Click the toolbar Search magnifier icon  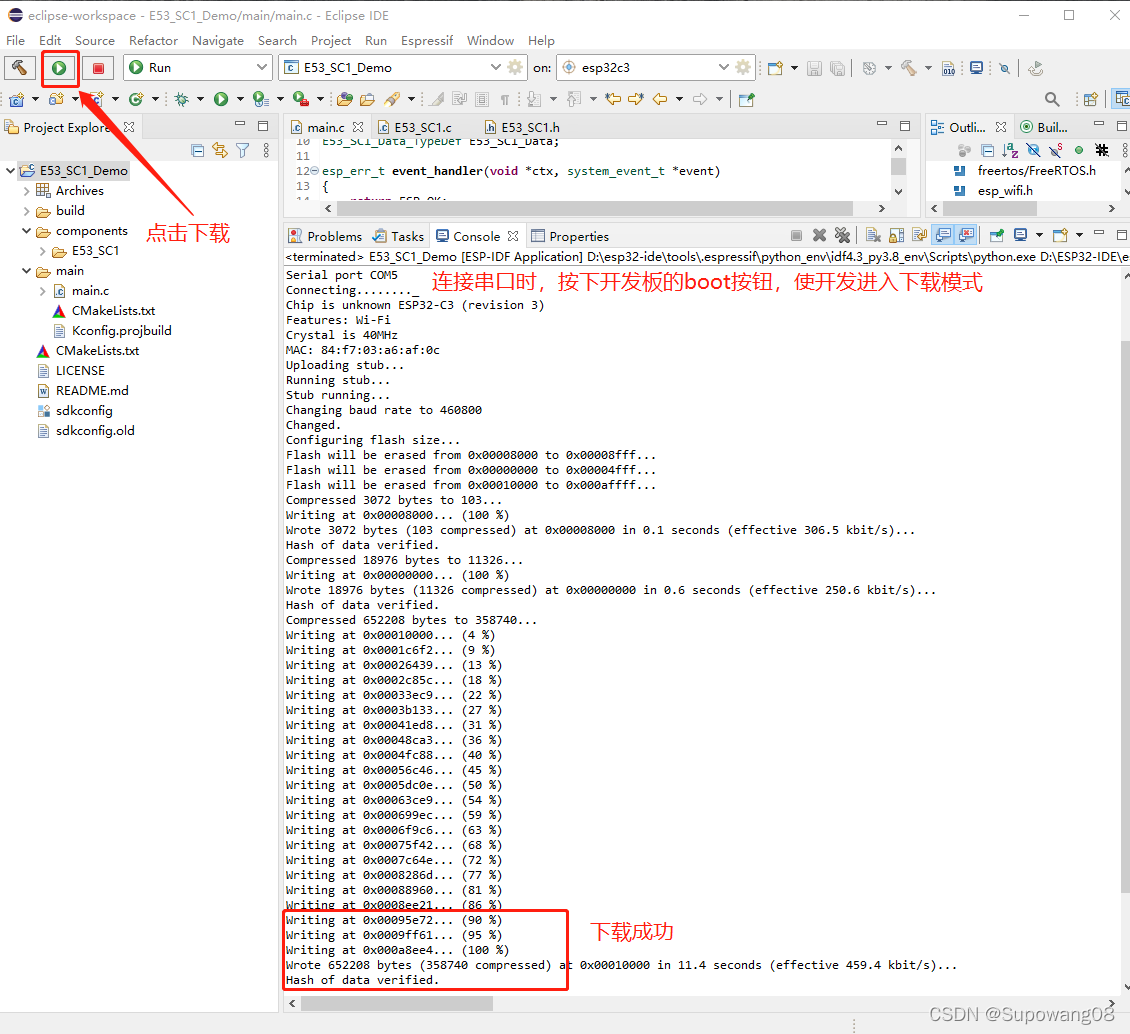coord(1052,99)
